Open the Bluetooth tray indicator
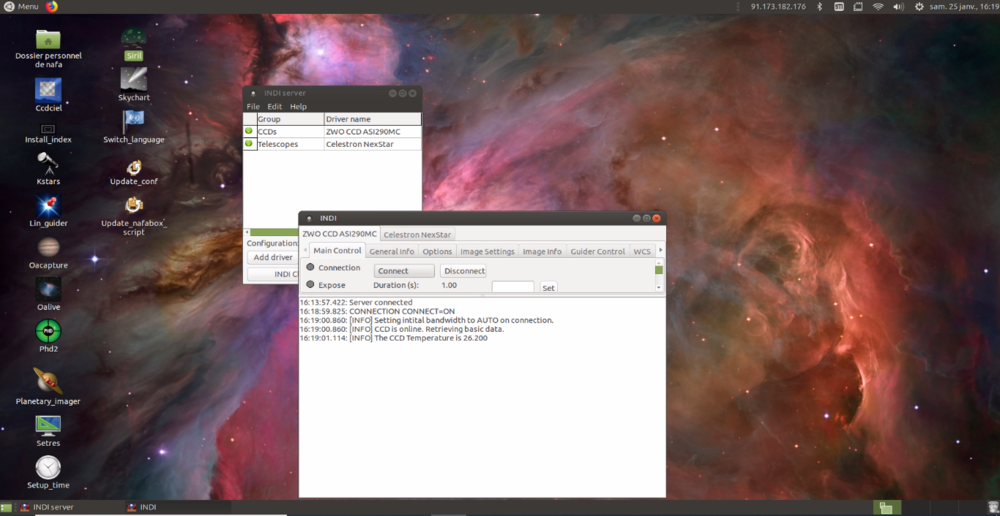The height and width of the screenshot is (516, 1000). click(x=820, y=6)
